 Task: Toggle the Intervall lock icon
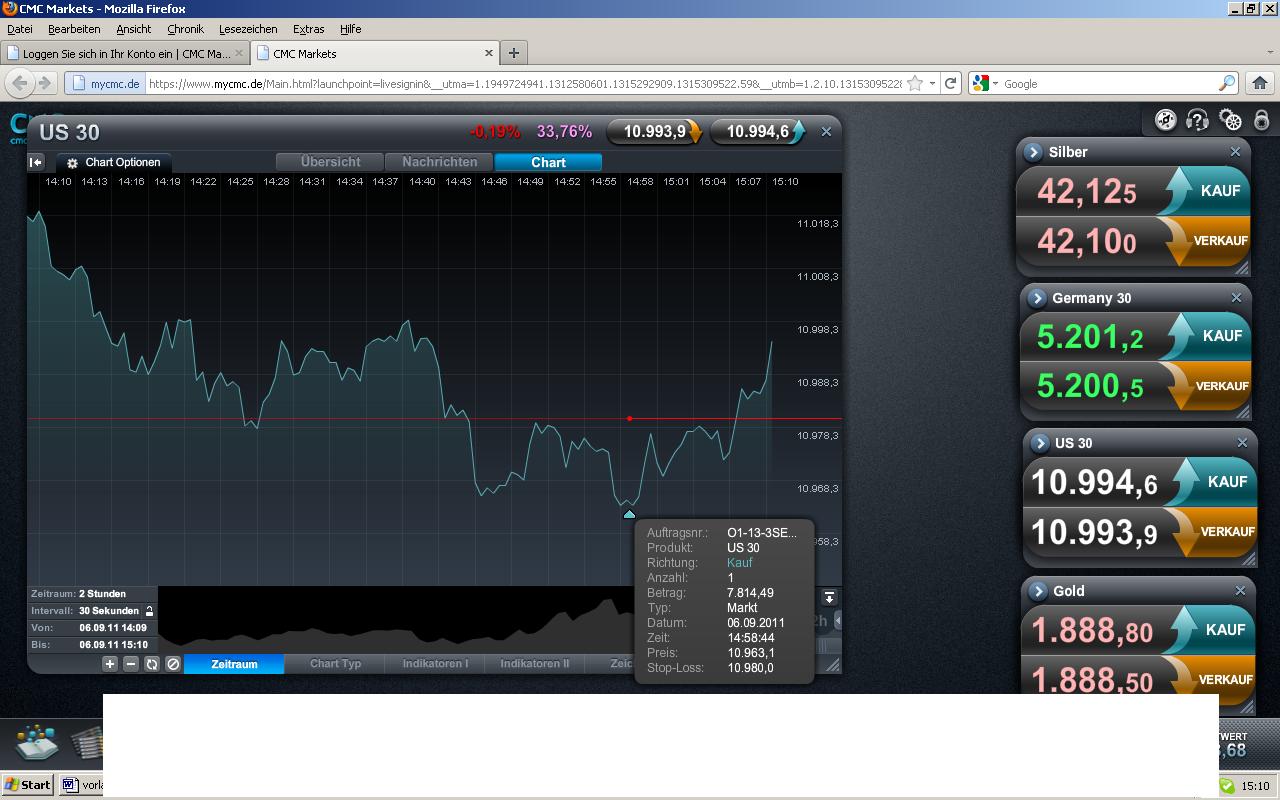150,611
